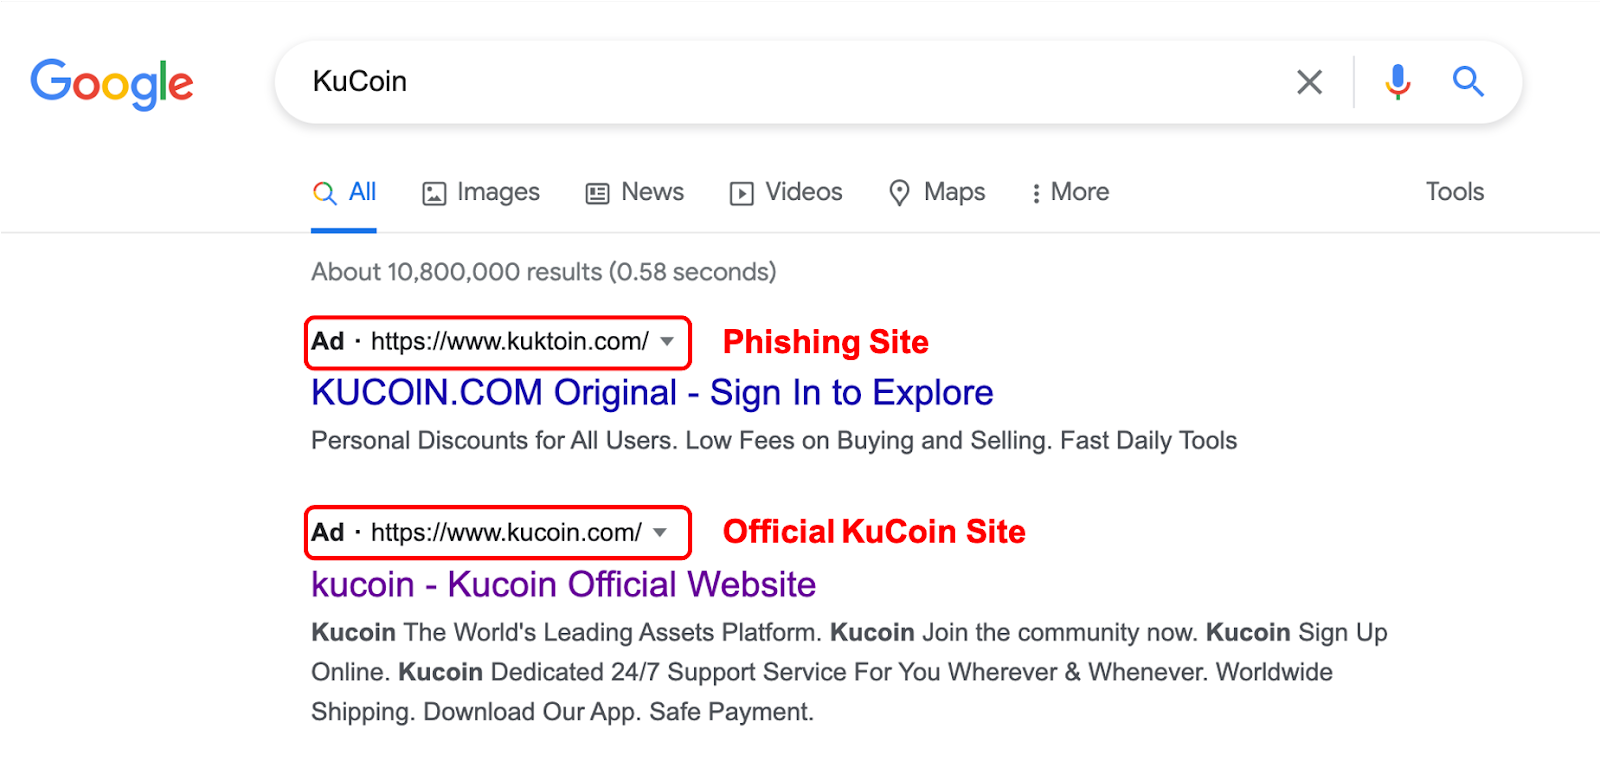This screenshot has height=768, width=1600.
Task: Click the Images tab icon
Action: (434, 193)
